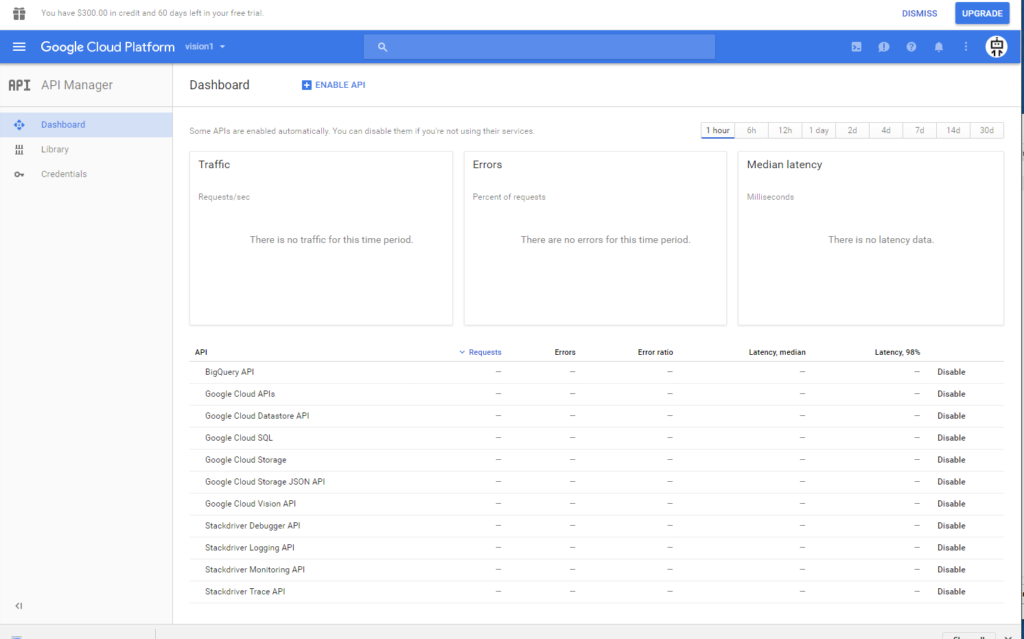This screenshot has height=639, width=1024.
Task: Switch traffic view to 7d period
Action: tap(920, 130)
